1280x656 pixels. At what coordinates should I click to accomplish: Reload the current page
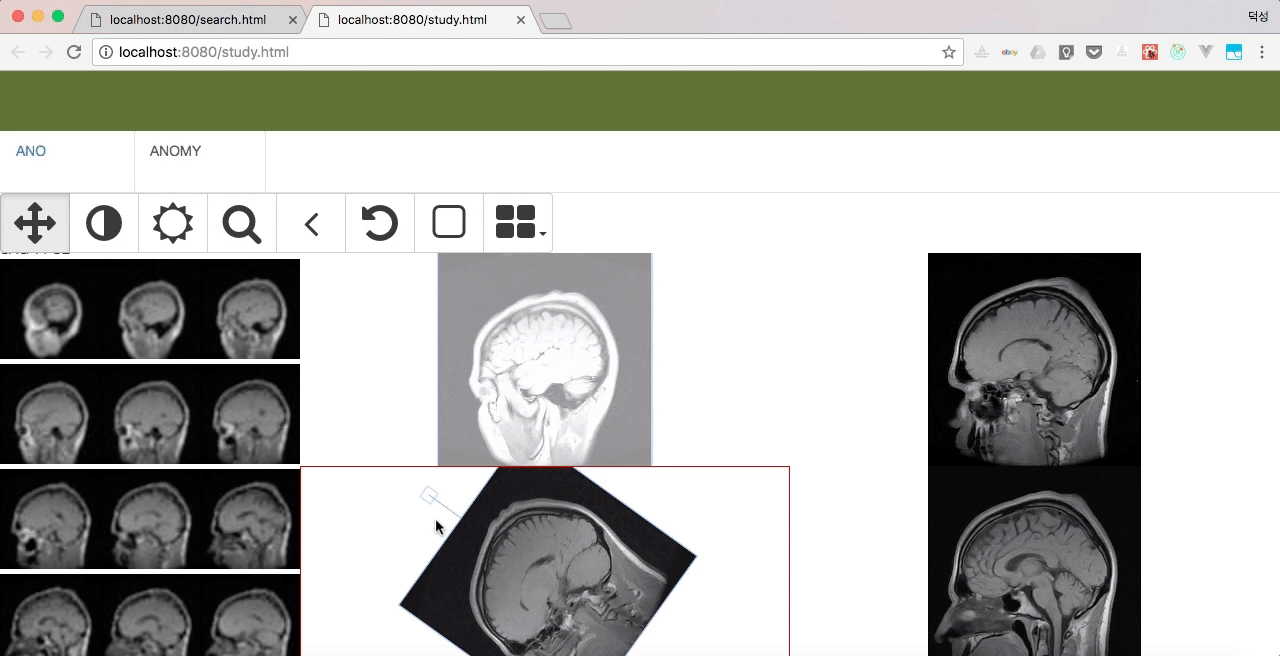tap(73, 52)
